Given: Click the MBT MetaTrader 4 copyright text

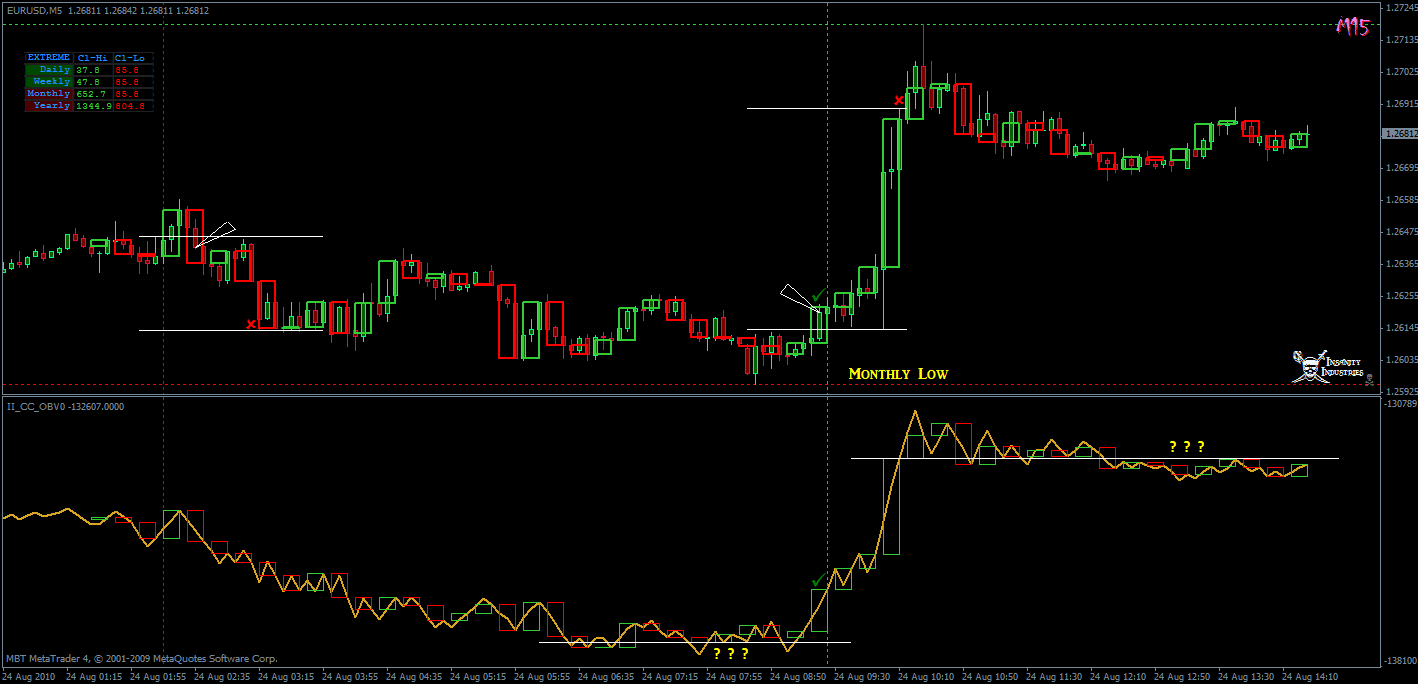Looking at the screenshot, I should pyautogui.click(x=142, y=659).
